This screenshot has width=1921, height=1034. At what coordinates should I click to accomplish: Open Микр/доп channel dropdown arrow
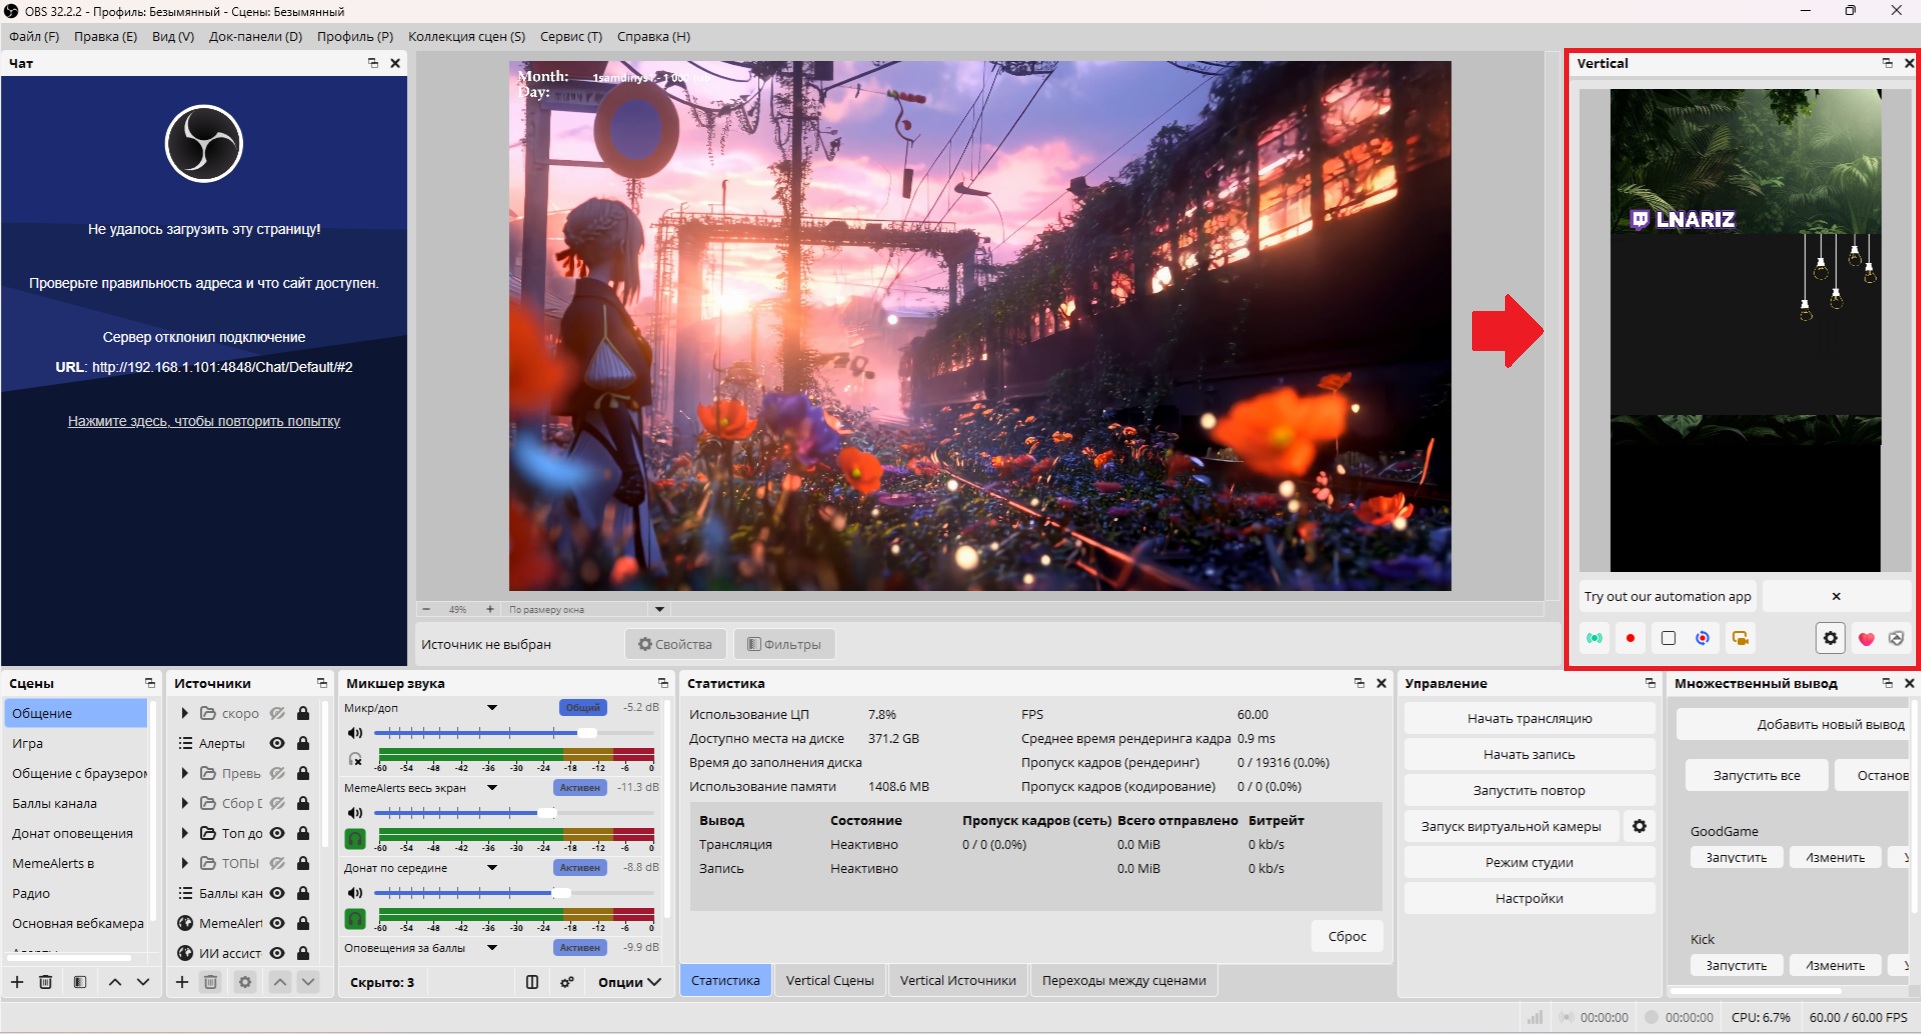492,708
